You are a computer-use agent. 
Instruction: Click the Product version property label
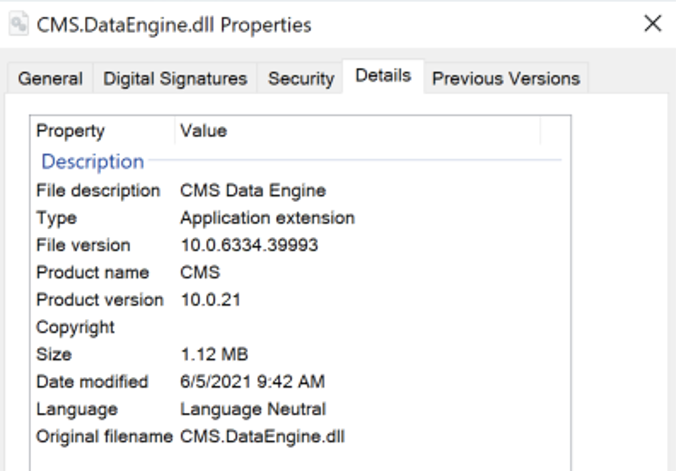pos(100,300)
